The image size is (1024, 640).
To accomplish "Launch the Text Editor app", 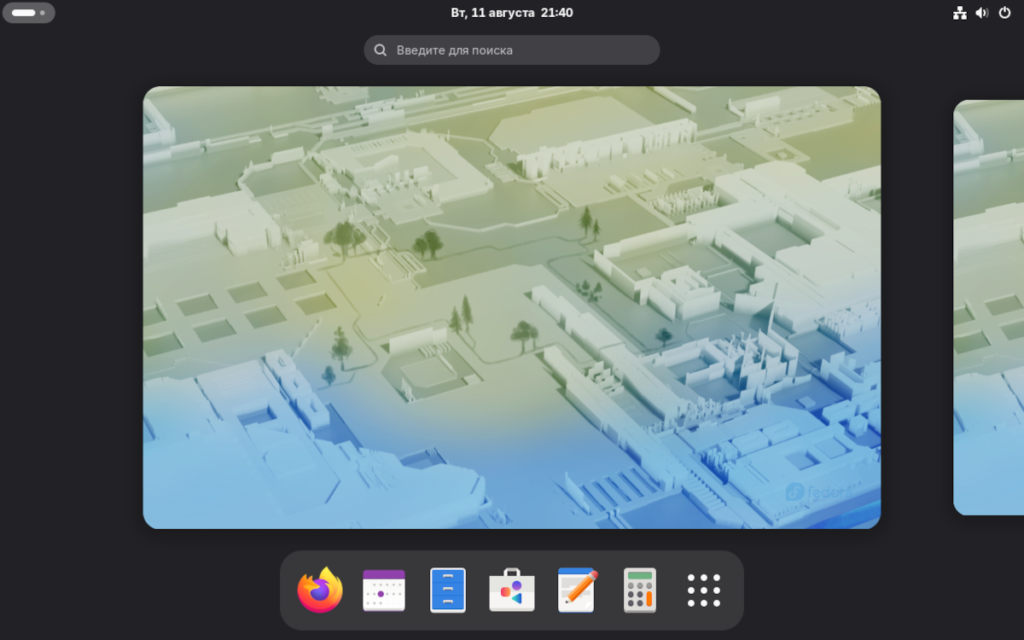I will click(577, 590).
